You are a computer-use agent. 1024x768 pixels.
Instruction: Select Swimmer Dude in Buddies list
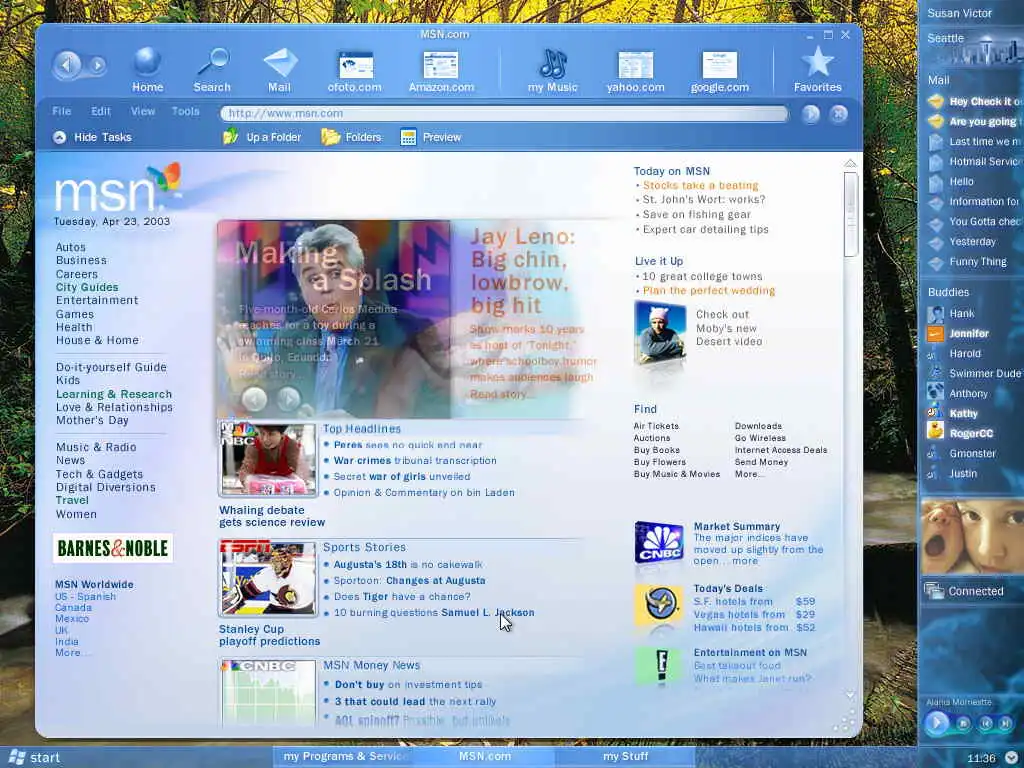(x=973, y=374)
